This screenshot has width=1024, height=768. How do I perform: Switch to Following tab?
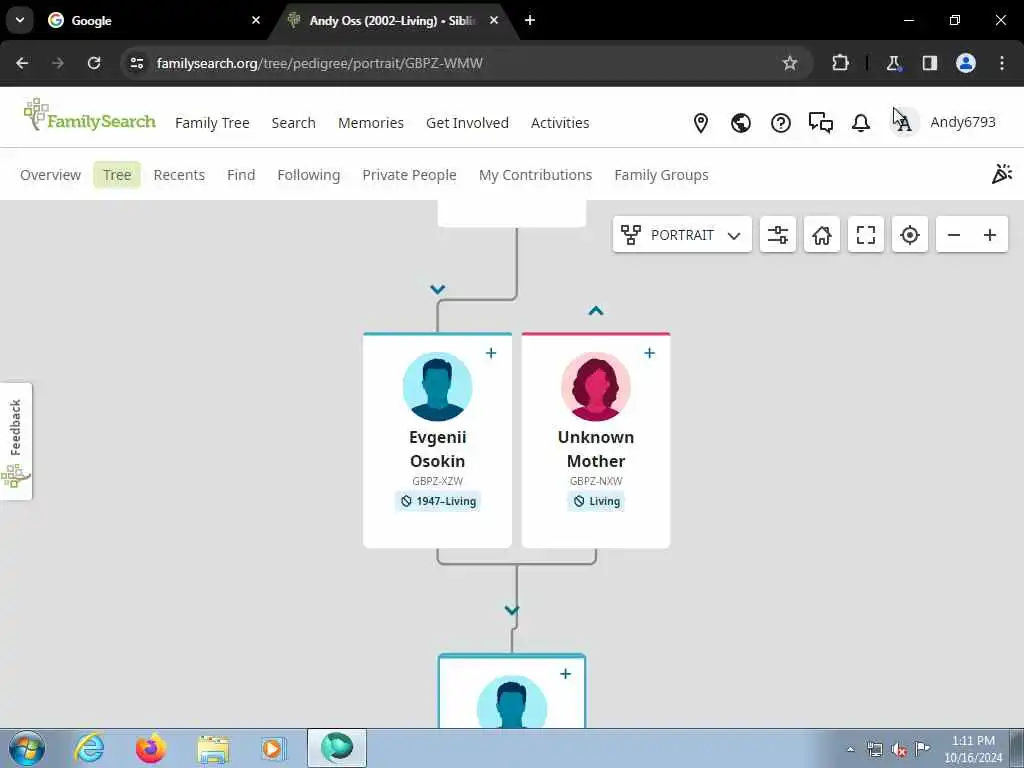click(308, 175)
